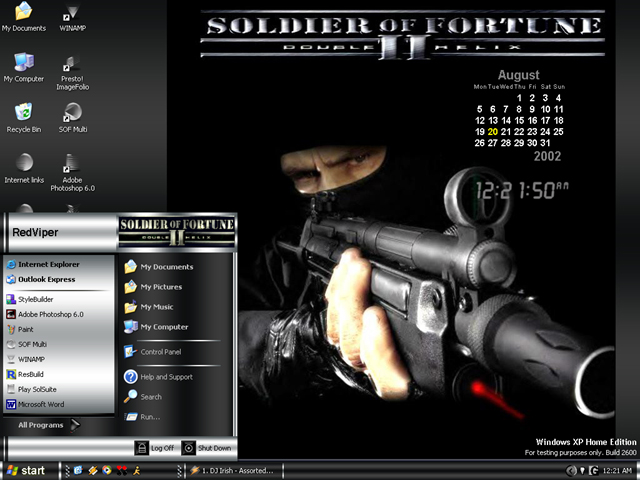Image resolution: width=640 pixels, height=480 pixels.
Task: Click the Shut Down button
Action: [207, 448]
